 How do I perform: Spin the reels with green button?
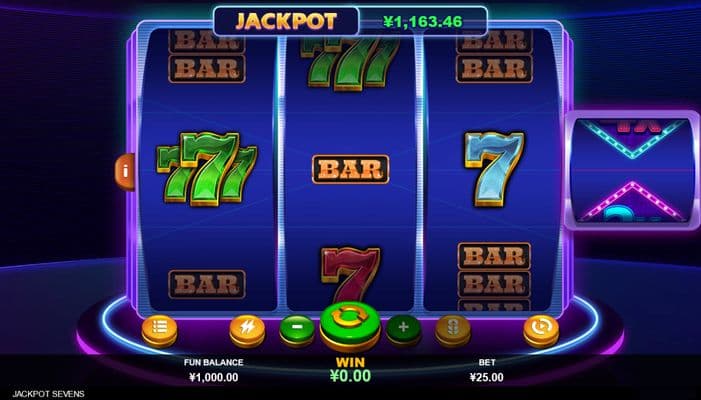click(x=350, y=326)
